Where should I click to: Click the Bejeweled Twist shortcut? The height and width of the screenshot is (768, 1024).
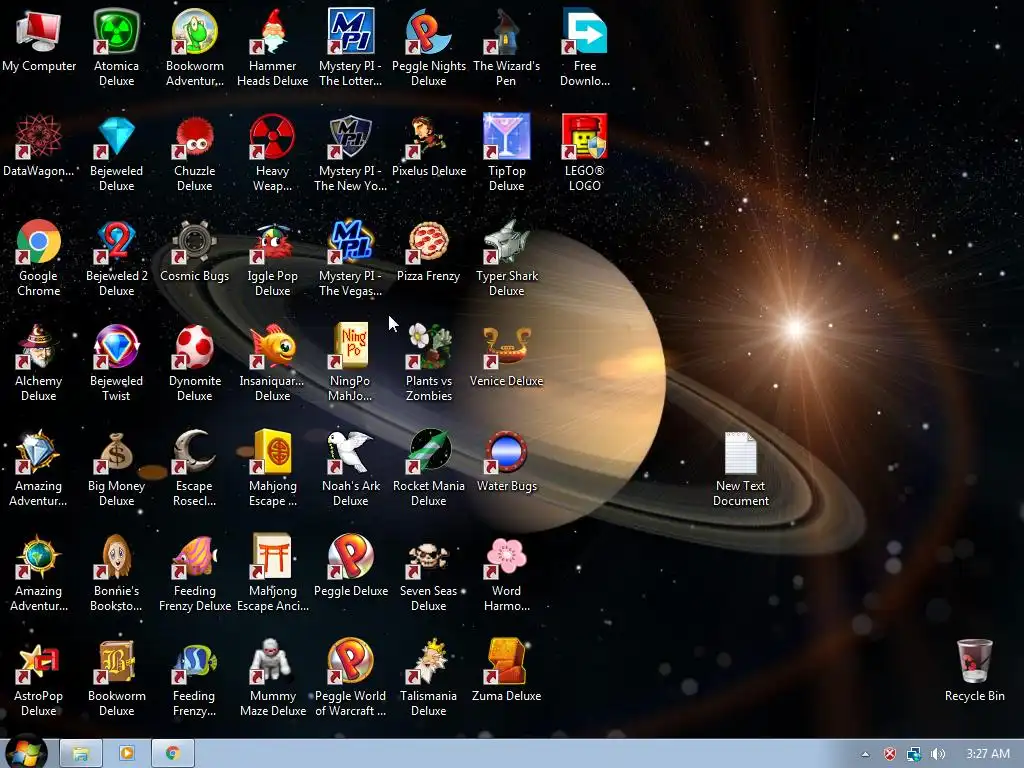(x=116, y=347)
